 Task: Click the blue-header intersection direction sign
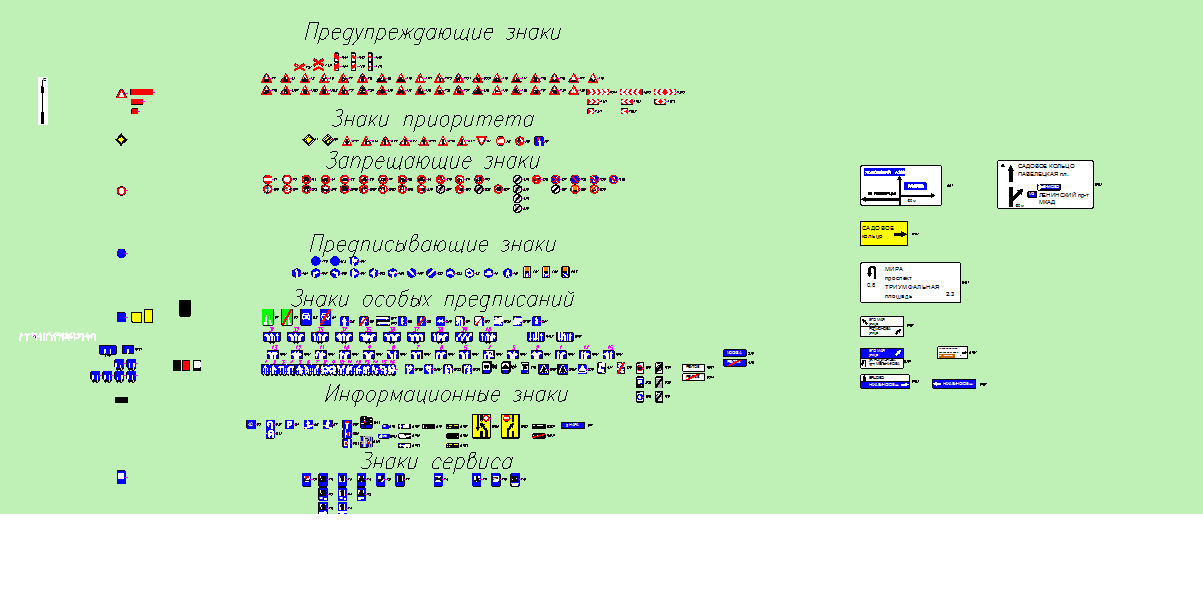901,186
